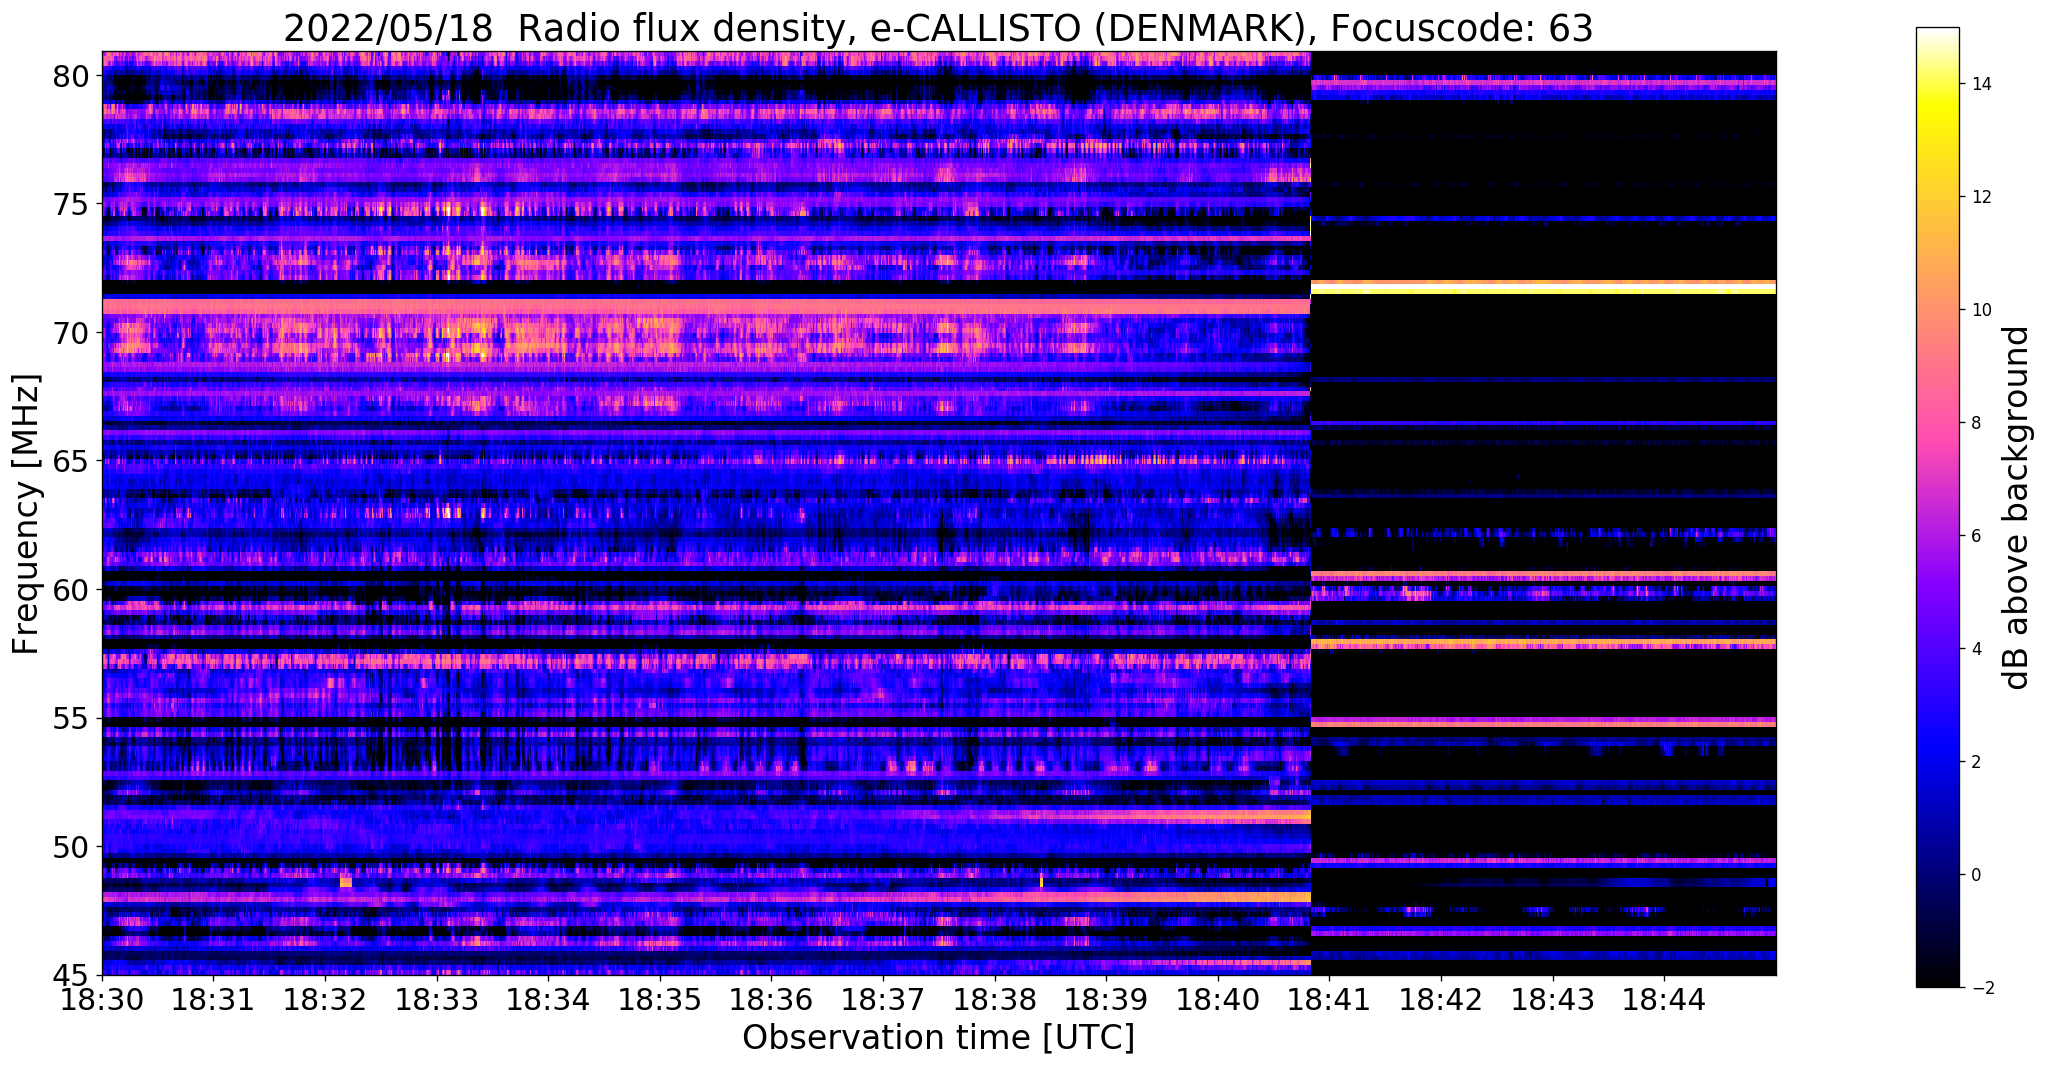Click the plot title mentioning e-CALLISTO (DENMARK)
Screen dimensions: 2047x1067
[938, 27]
